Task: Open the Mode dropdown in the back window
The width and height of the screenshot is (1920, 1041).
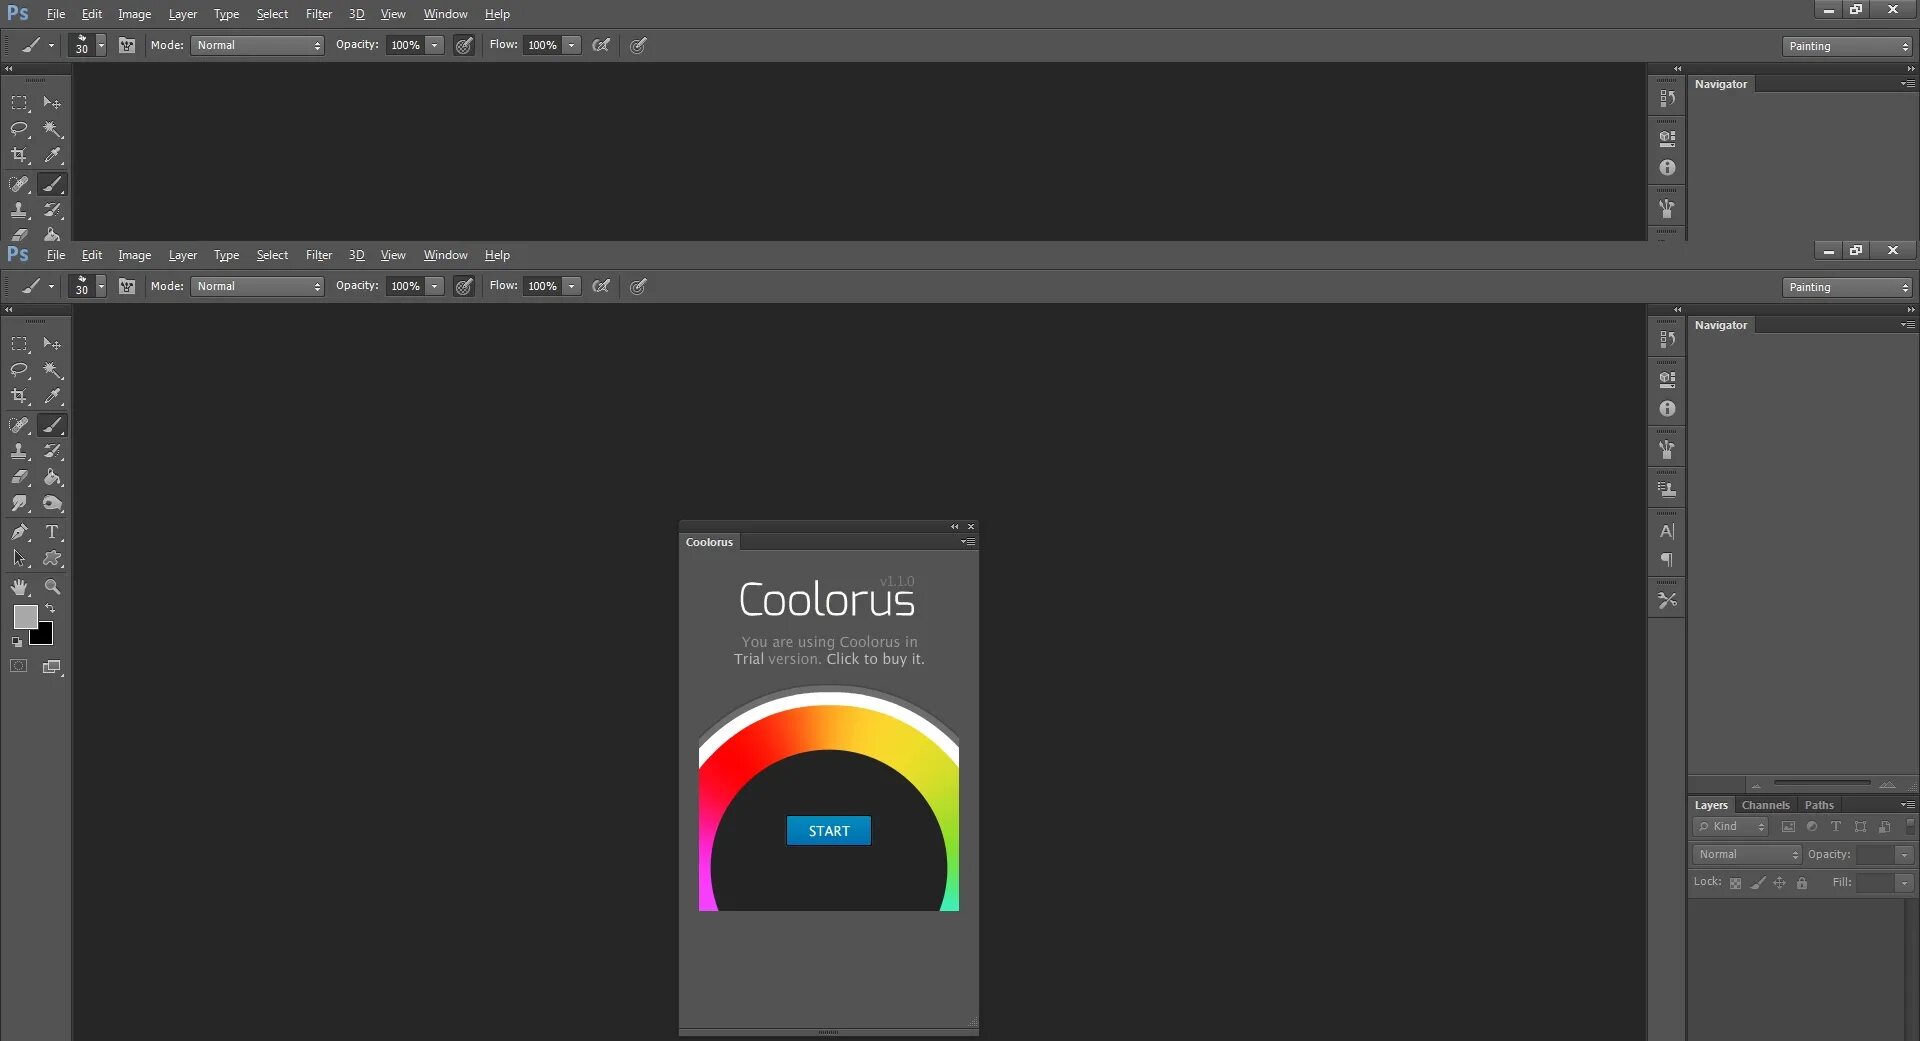Action: pos(257,46)
